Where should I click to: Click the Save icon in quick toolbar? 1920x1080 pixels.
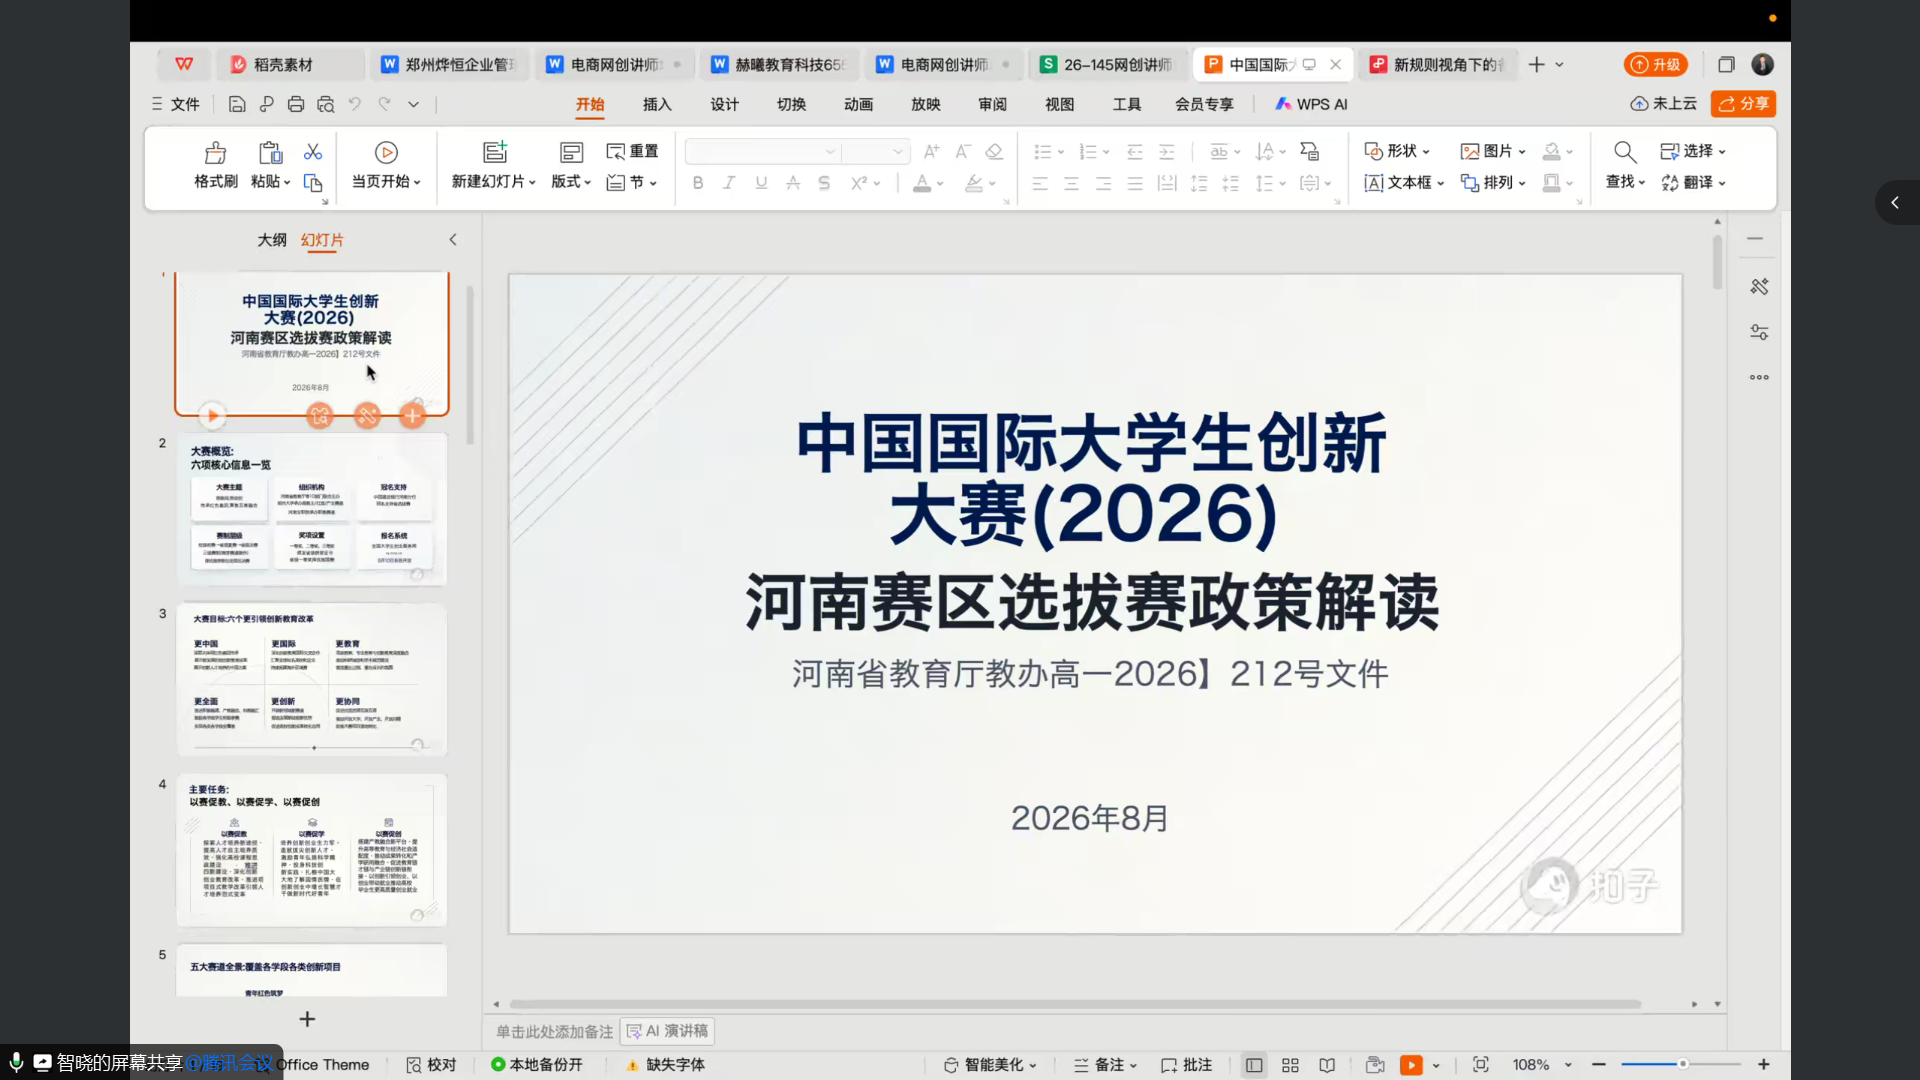point(237,104)
